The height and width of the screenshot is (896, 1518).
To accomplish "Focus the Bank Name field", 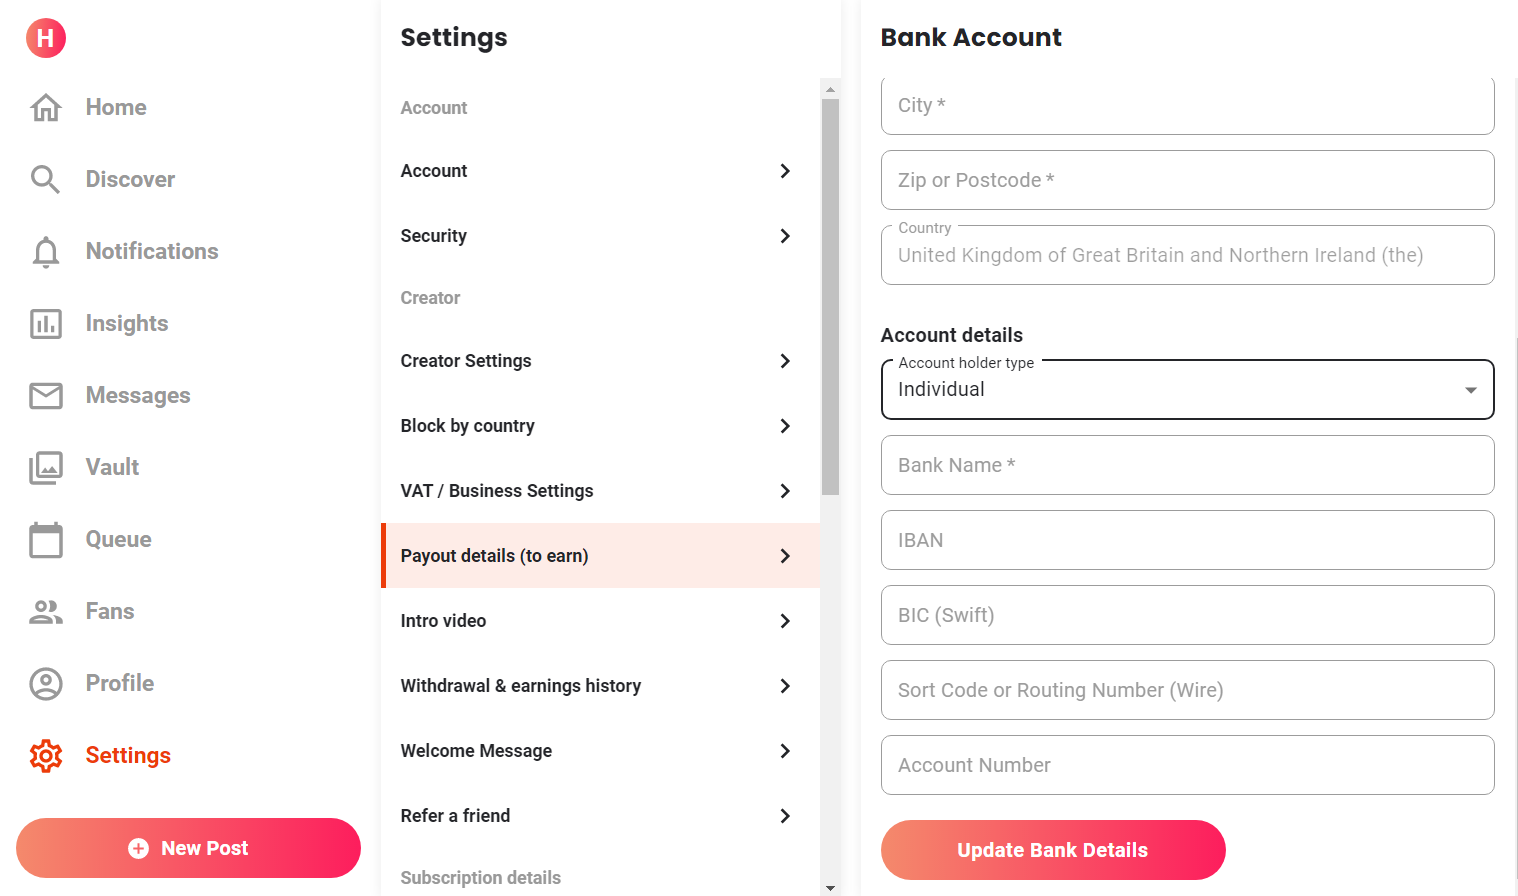I will tap(1187, 465).
